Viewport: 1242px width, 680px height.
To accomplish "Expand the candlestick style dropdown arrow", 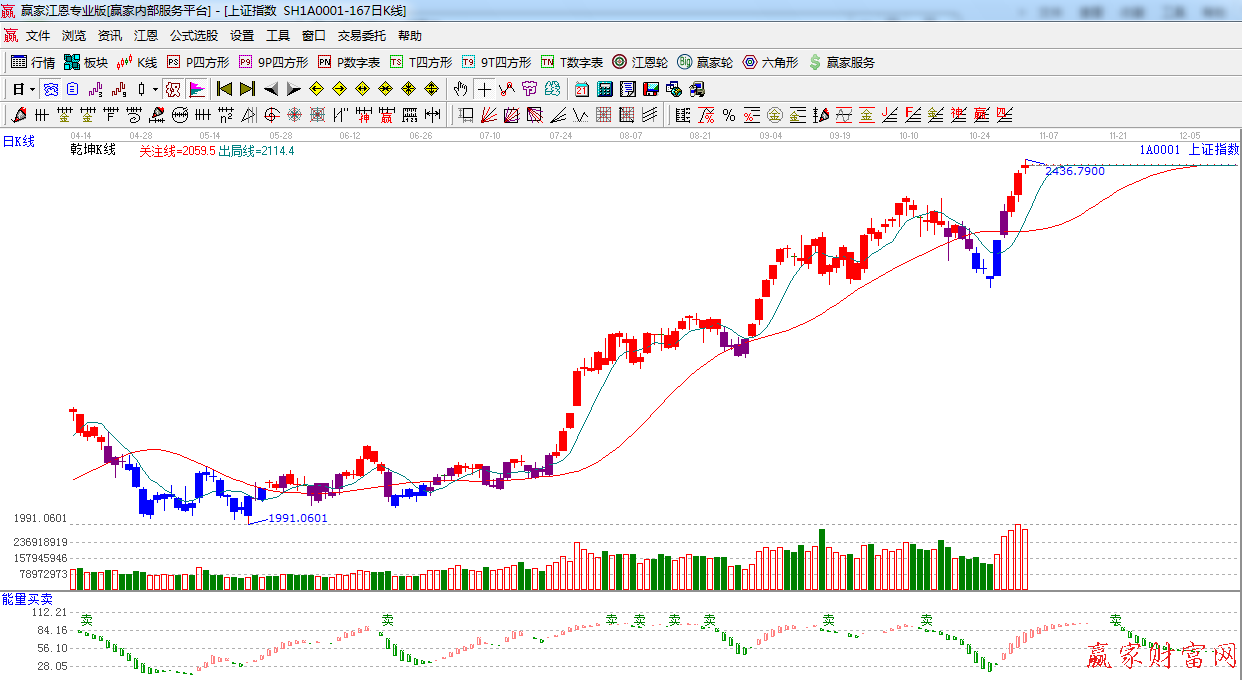I will tap(155, 89).
